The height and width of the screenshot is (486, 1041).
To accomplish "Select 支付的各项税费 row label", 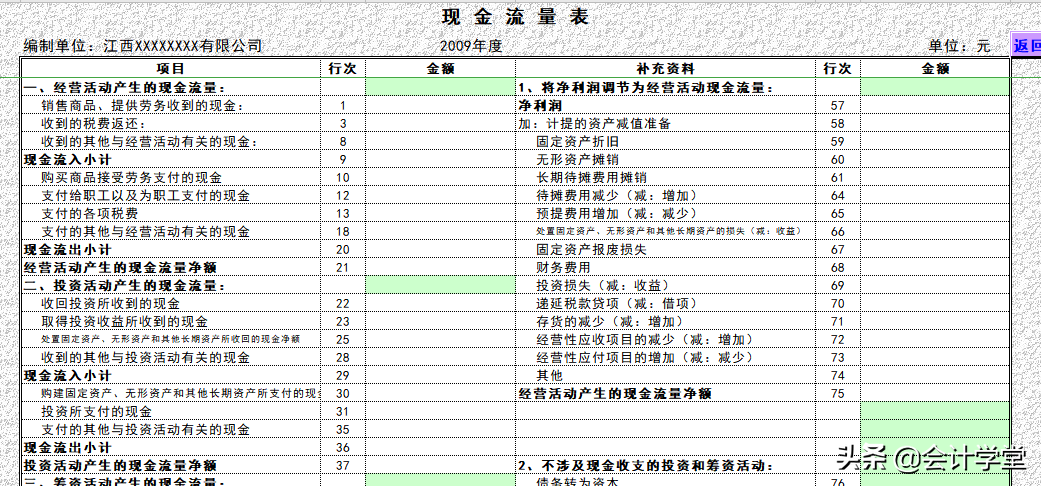I will point(90,214).
